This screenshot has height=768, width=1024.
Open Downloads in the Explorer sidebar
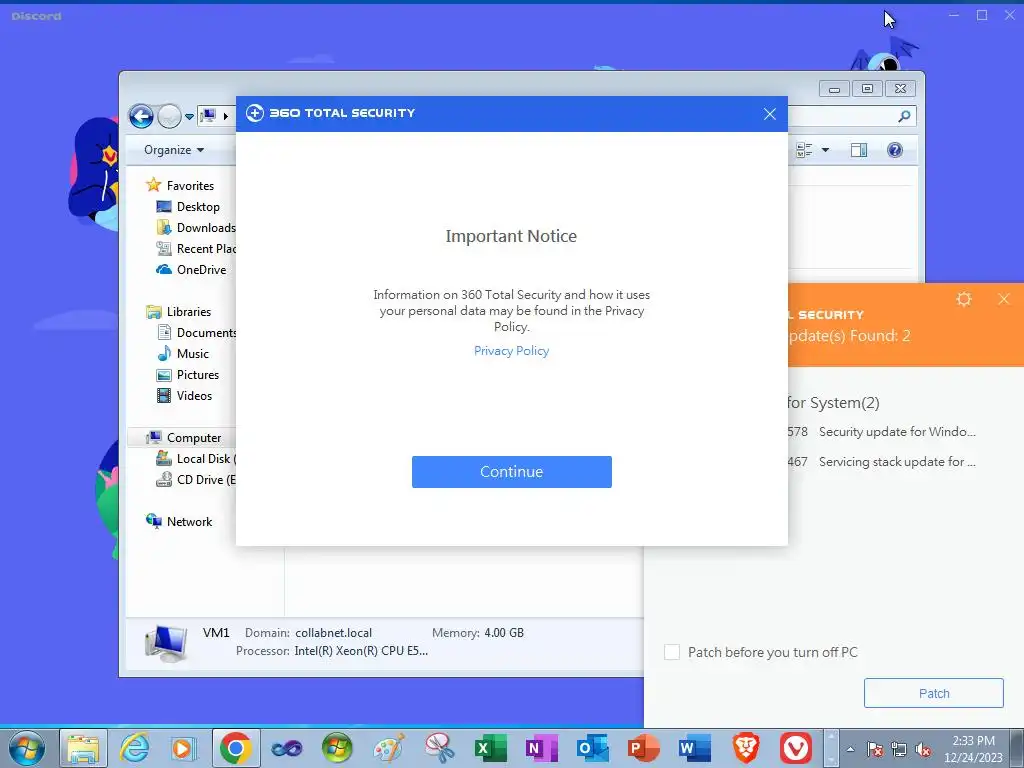click(x=196, y=227)
